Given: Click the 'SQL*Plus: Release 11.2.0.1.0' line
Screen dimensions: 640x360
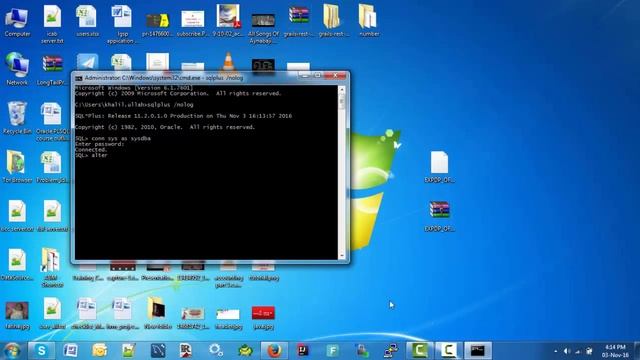Looking at the screenshot, I should coord(183,116).
